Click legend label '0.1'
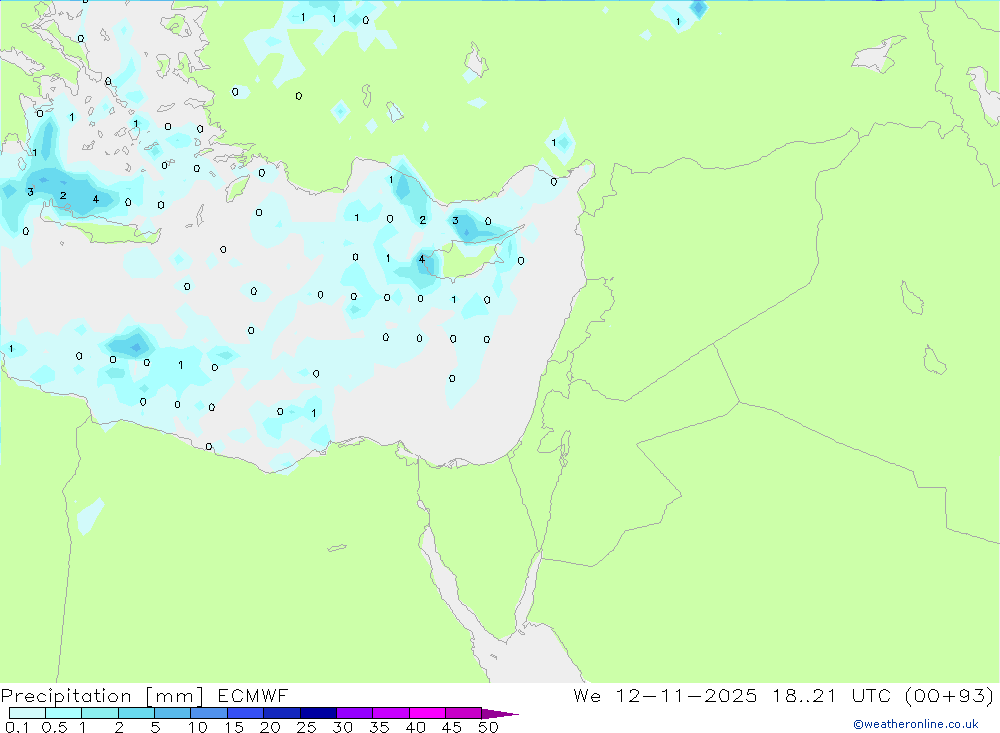The width and height of the screenshot is (1000, 733). point(17,727)
